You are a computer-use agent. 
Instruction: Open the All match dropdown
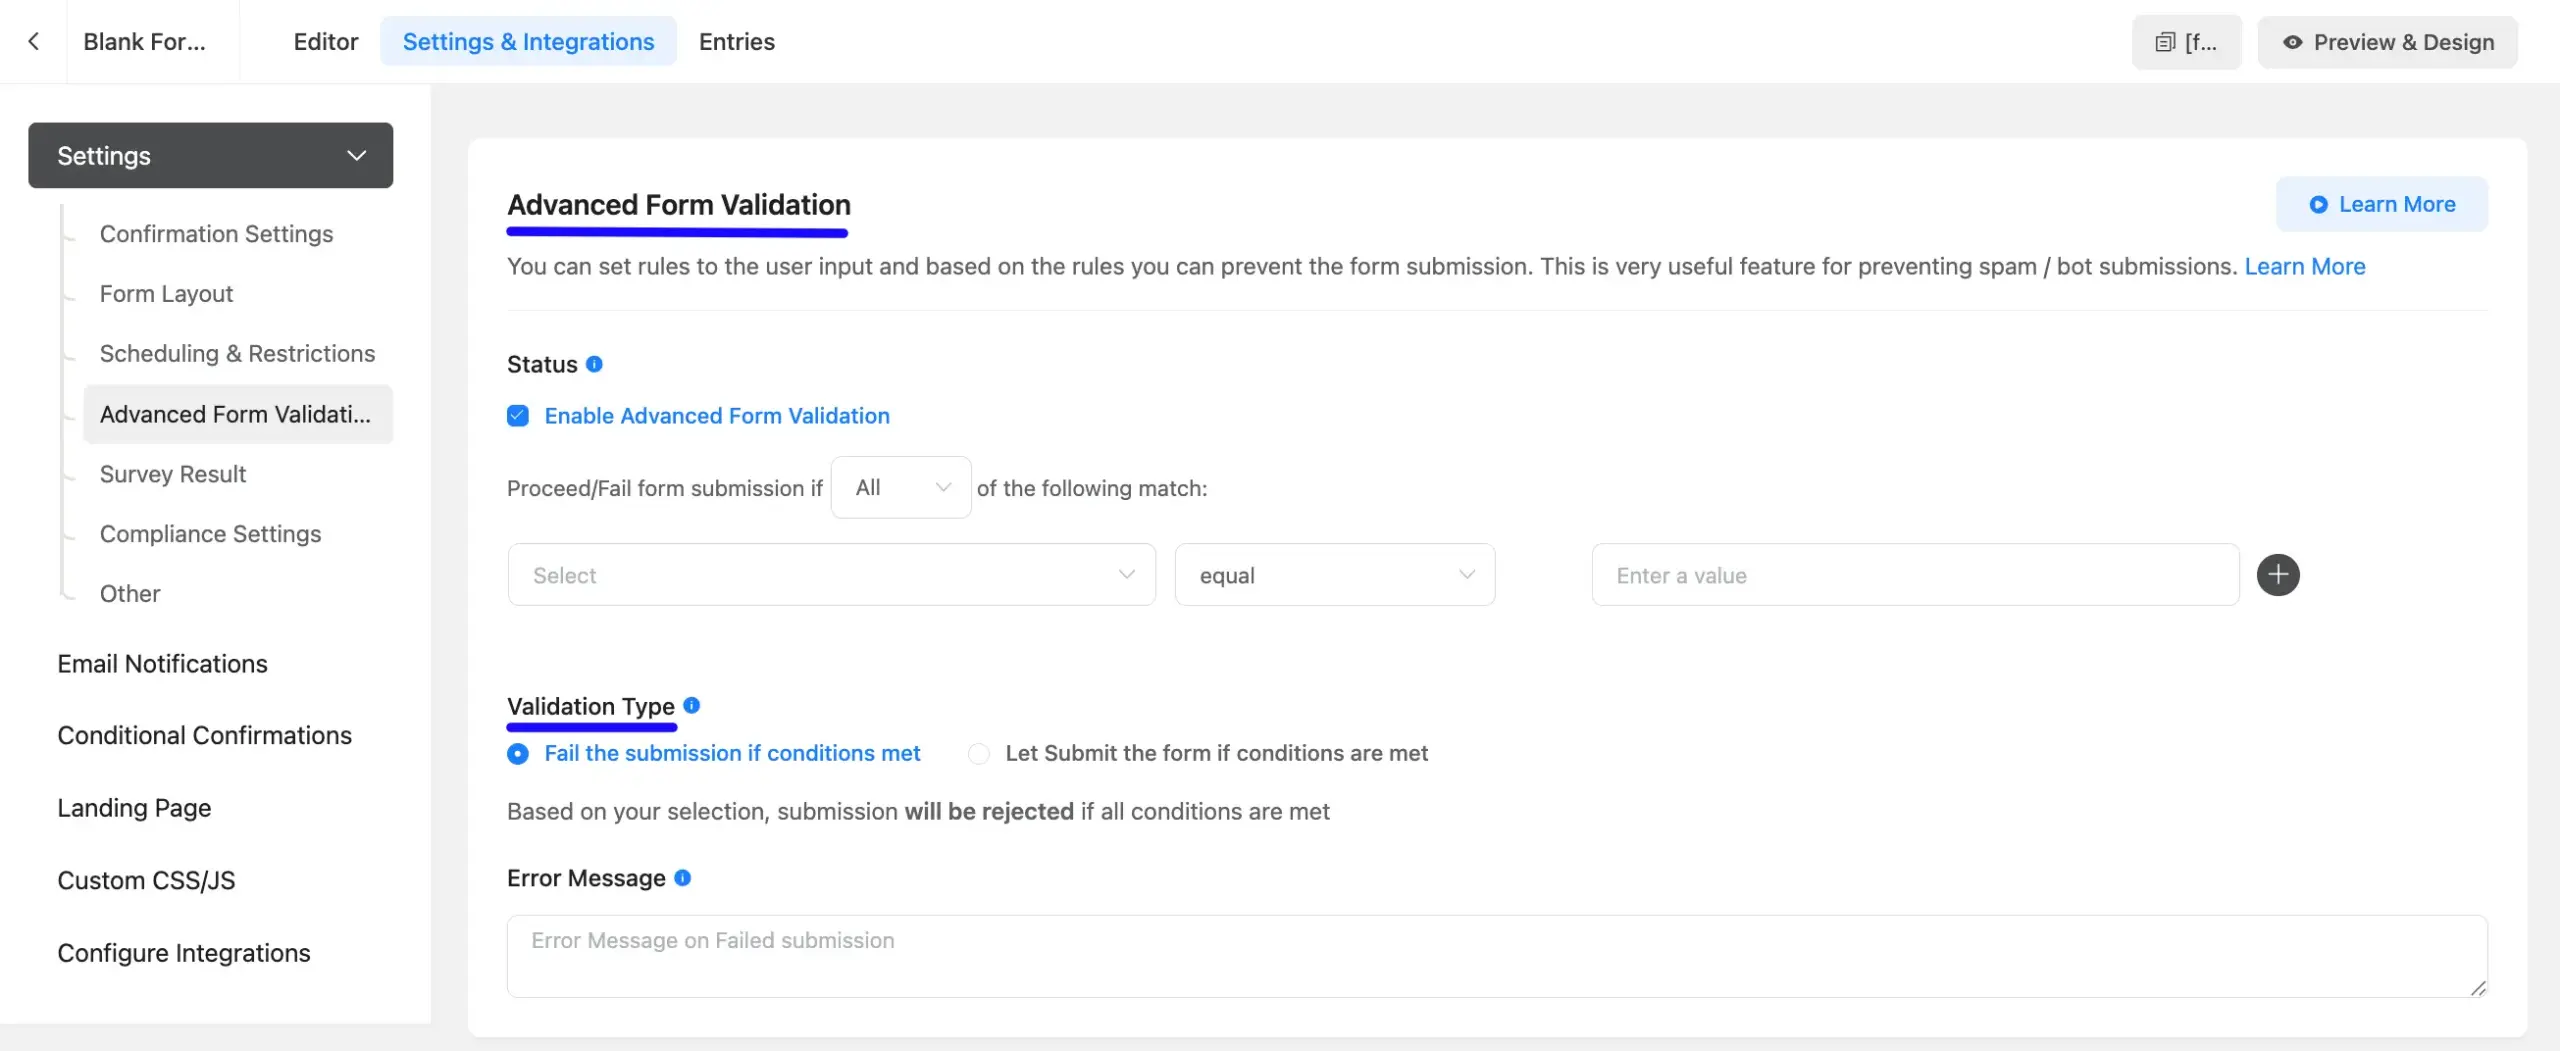tap(899, 487)
